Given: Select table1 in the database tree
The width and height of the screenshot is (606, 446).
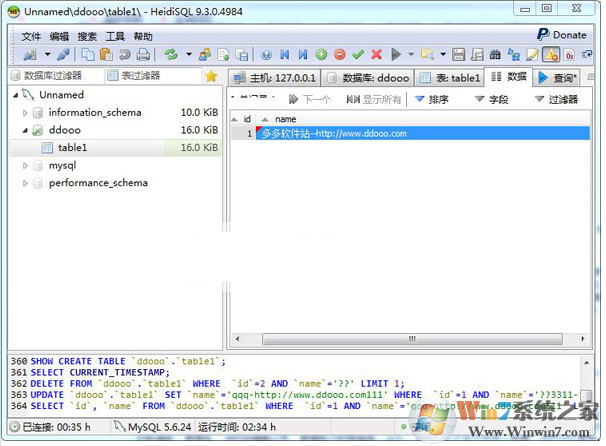Looking at the screenshot, I should click(x=72, y=148).
